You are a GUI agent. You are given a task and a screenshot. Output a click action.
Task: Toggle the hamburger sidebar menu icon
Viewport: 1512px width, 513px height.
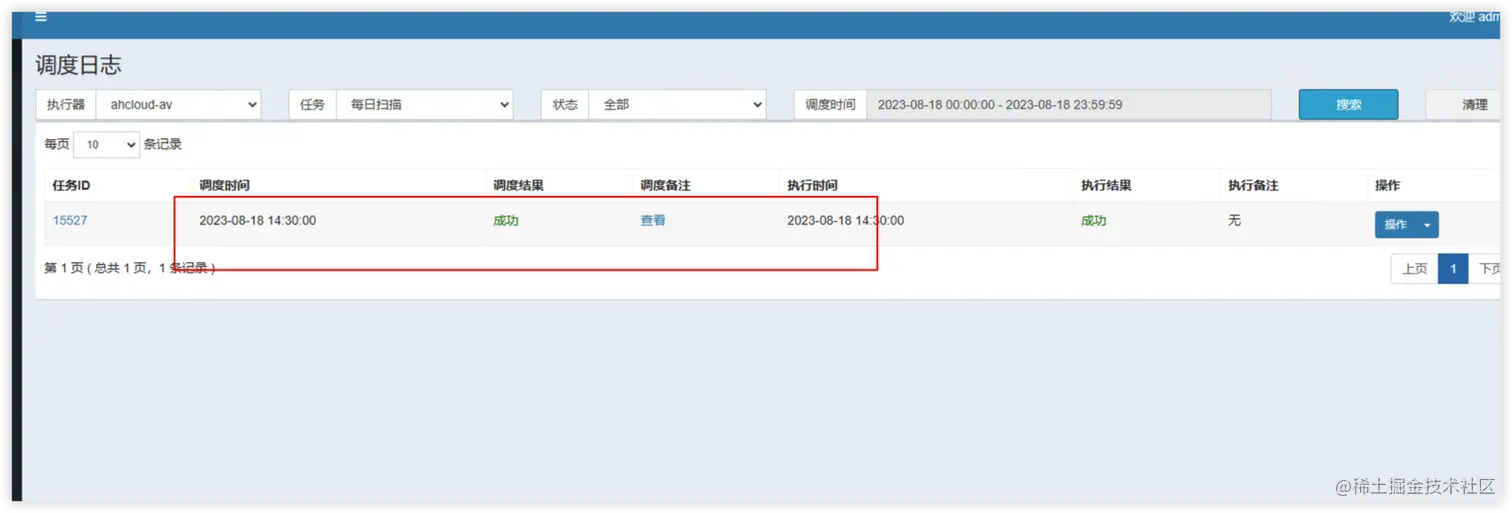[41, 17]
